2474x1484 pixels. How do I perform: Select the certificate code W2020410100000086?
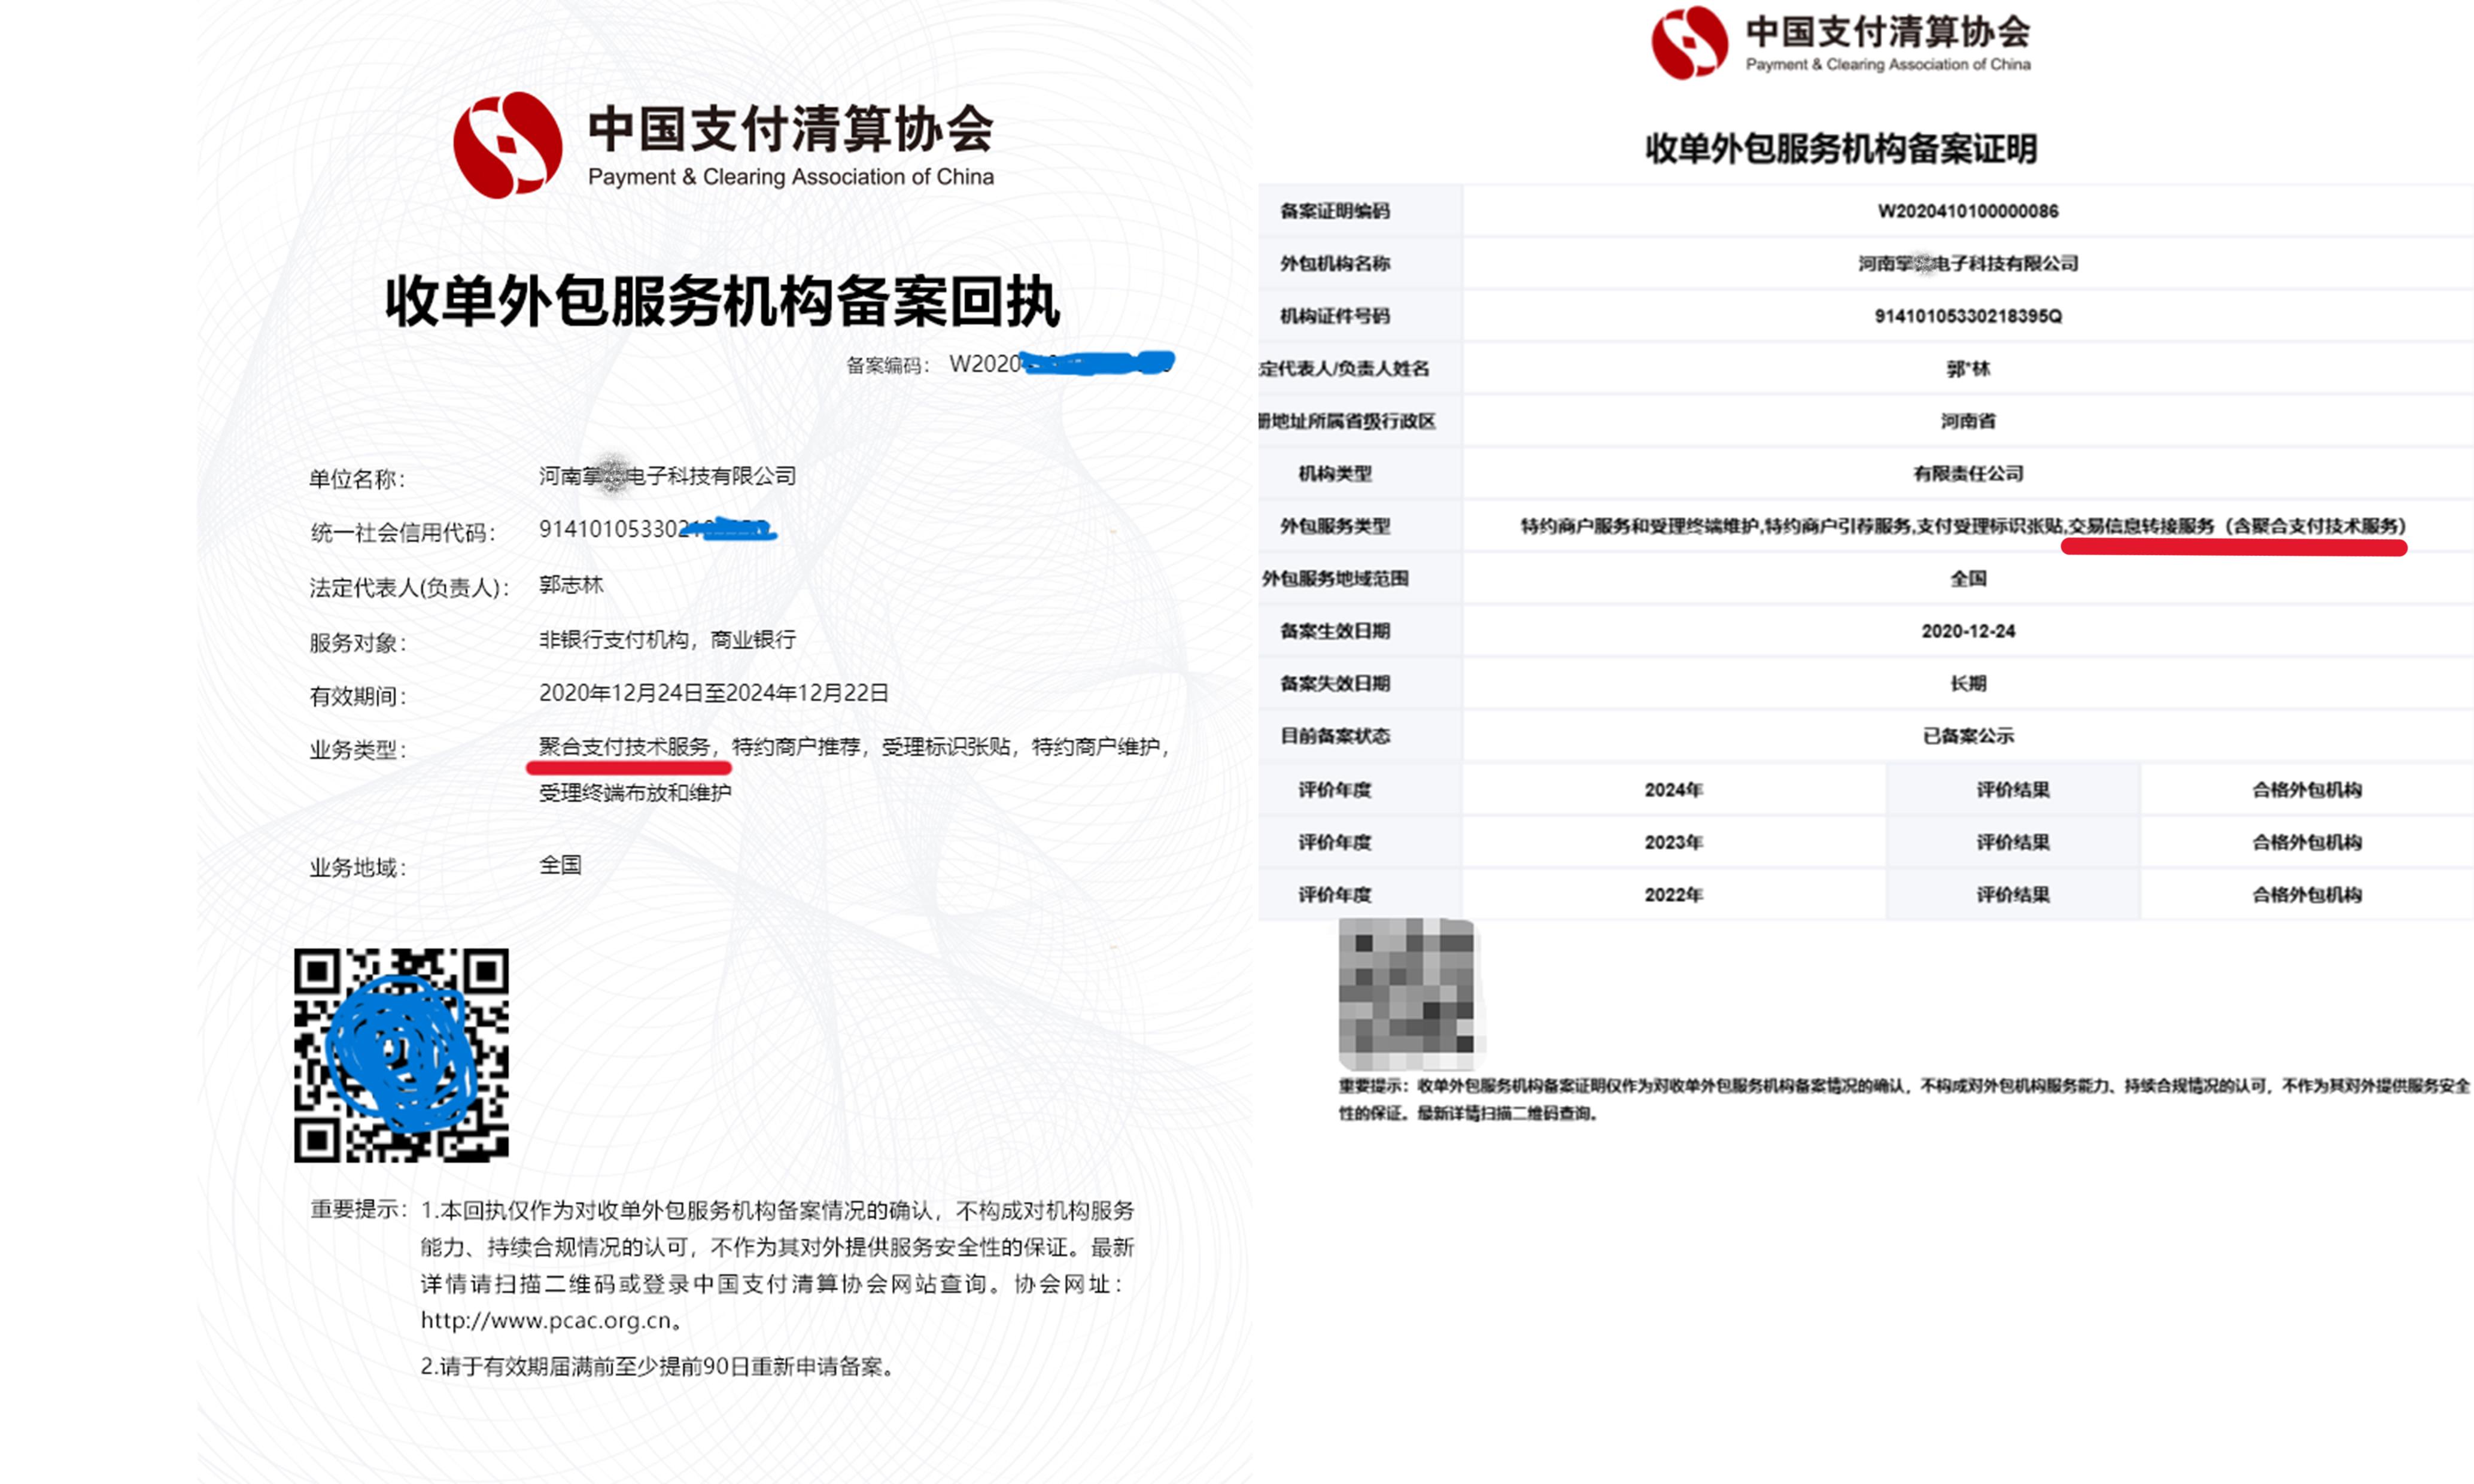point(1967,211)
